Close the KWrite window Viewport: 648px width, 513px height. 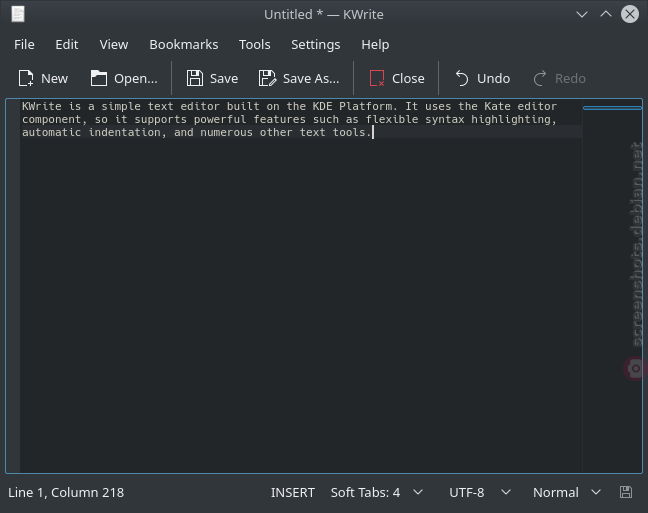[630, 14]
